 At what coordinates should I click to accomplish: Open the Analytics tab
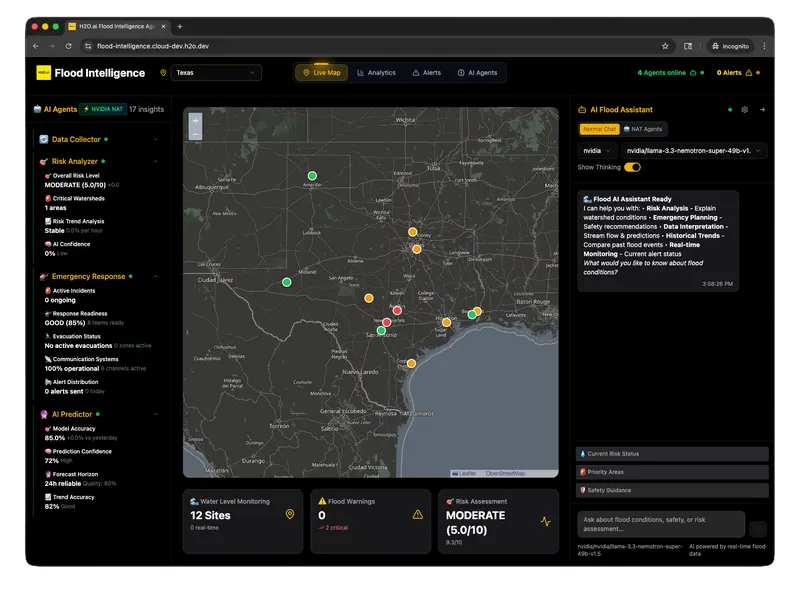pos(377,72)
